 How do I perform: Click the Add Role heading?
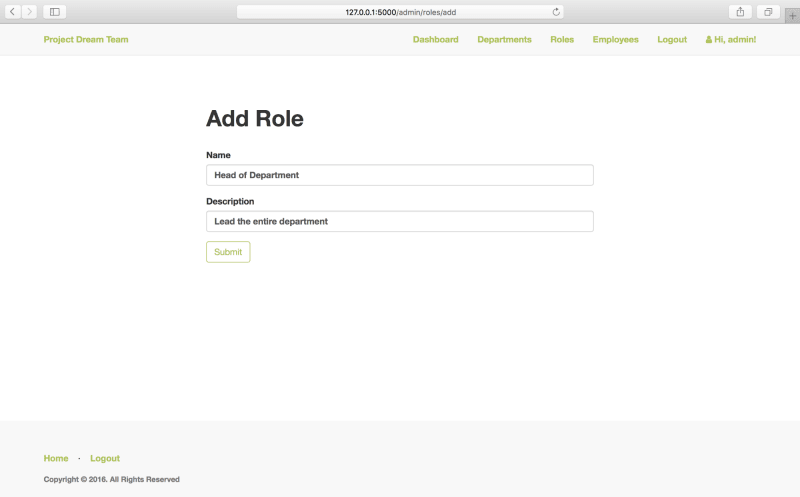(x=255, y=118)
